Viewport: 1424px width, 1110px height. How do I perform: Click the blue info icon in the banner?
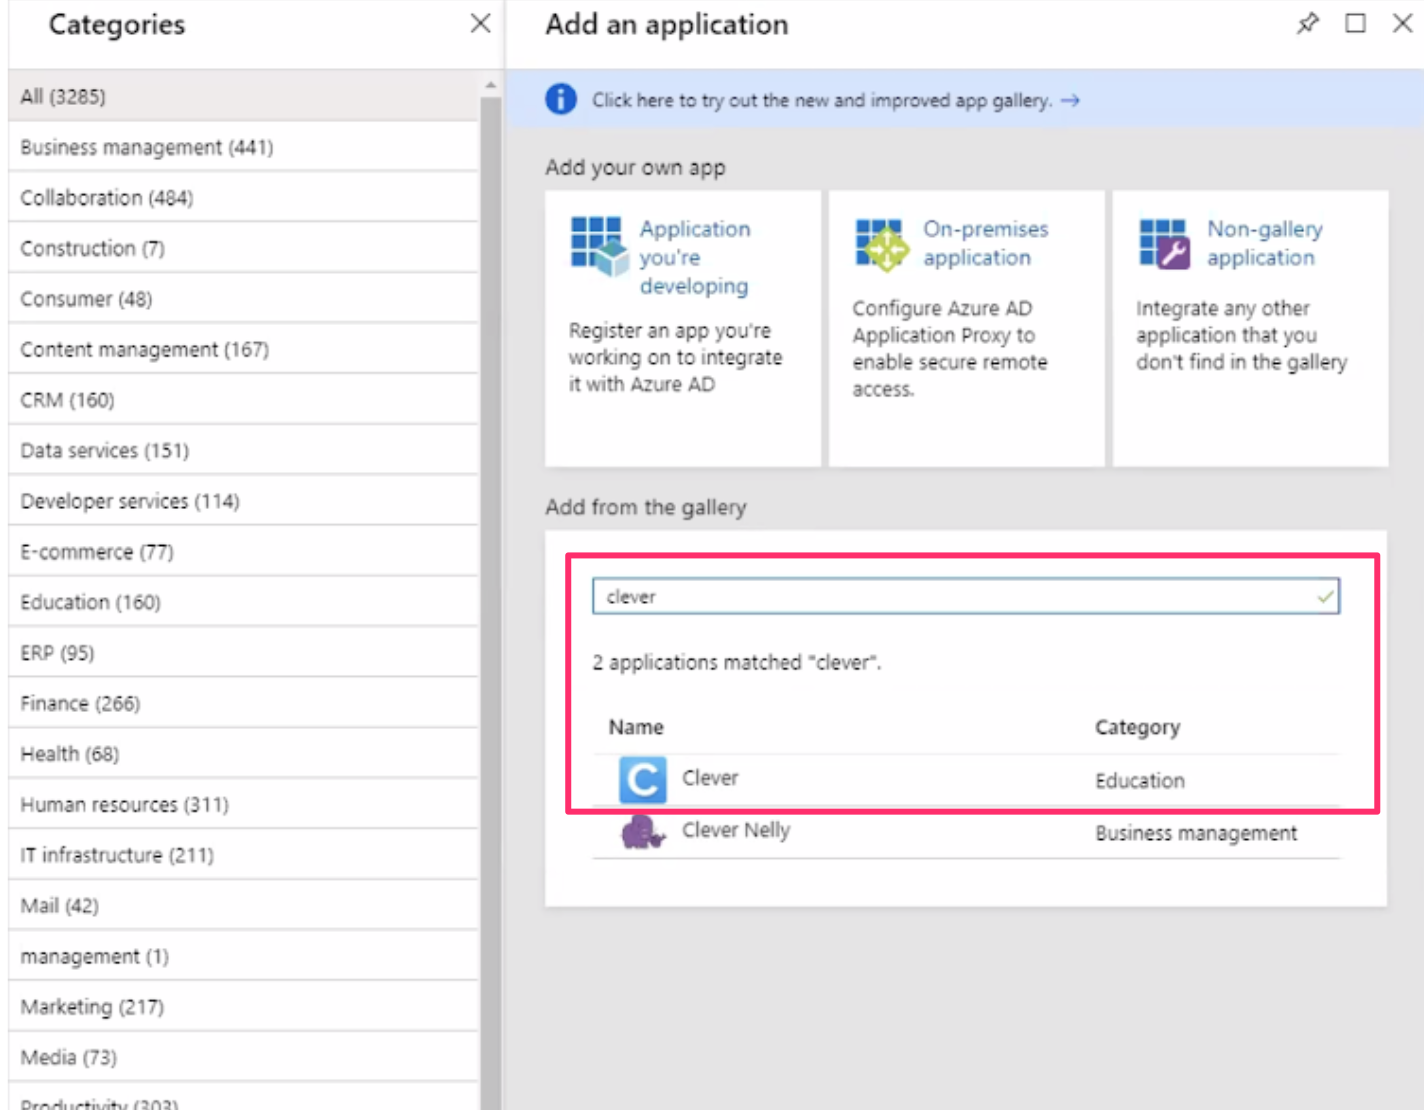560,99
